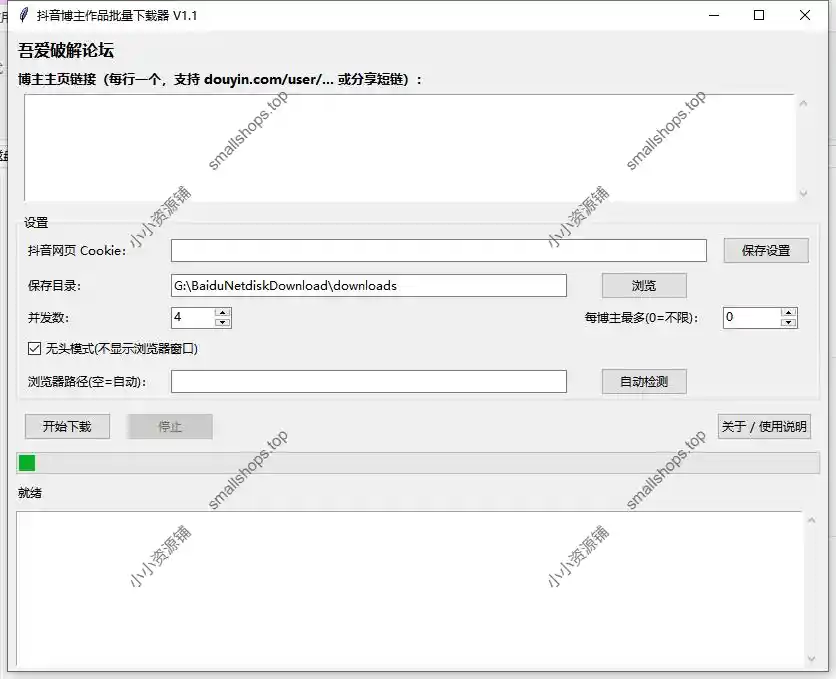This screenshot has height=679, width=836.
Task: Click inside the blogger homepage links text area
Action: tap(409, 148)
